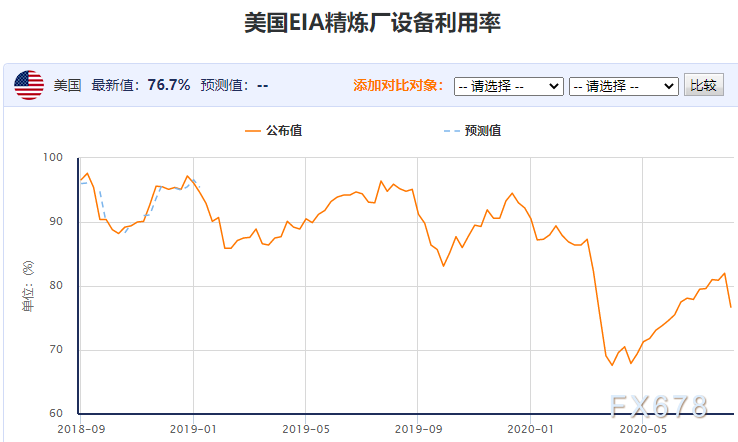Click the 60 y-axis label
The width and height of the screenshot is (738, 442).
[x=56, y=413]
